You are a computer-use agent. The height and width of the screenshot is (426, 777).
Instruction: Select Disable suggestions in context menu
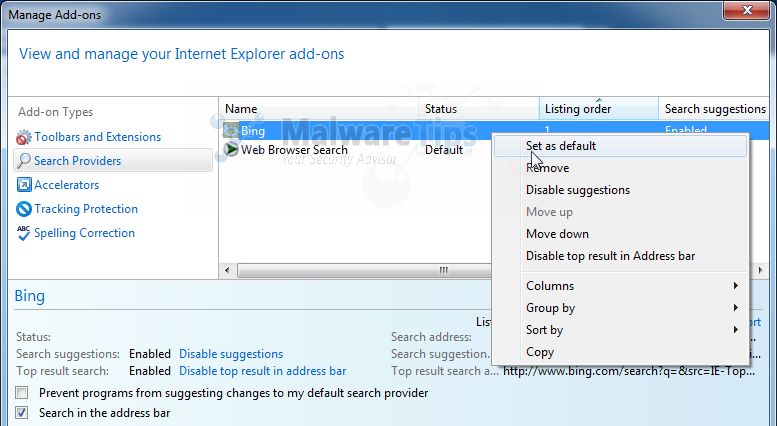tap(620, 190)
